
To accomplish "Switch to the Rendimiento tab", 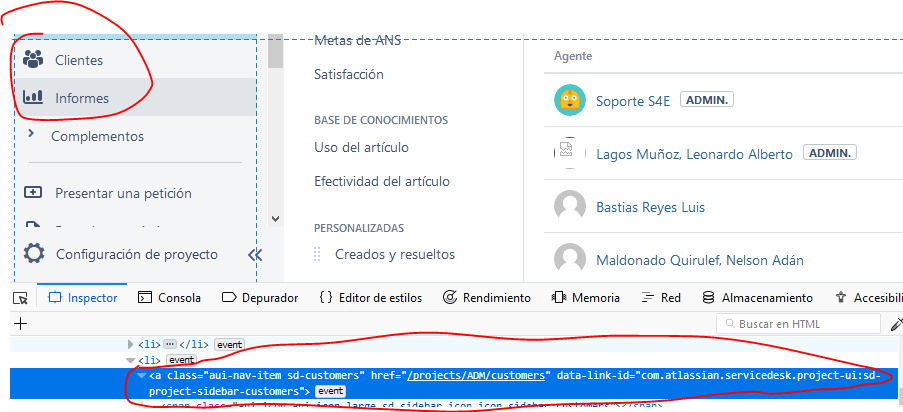I will pos(487,298).
